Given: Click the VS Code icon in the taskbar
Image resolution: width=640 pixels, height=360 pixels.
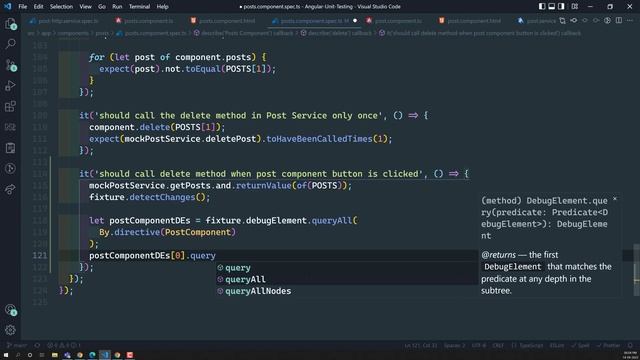Looking at the screenshot, I should tap(105, 355).
